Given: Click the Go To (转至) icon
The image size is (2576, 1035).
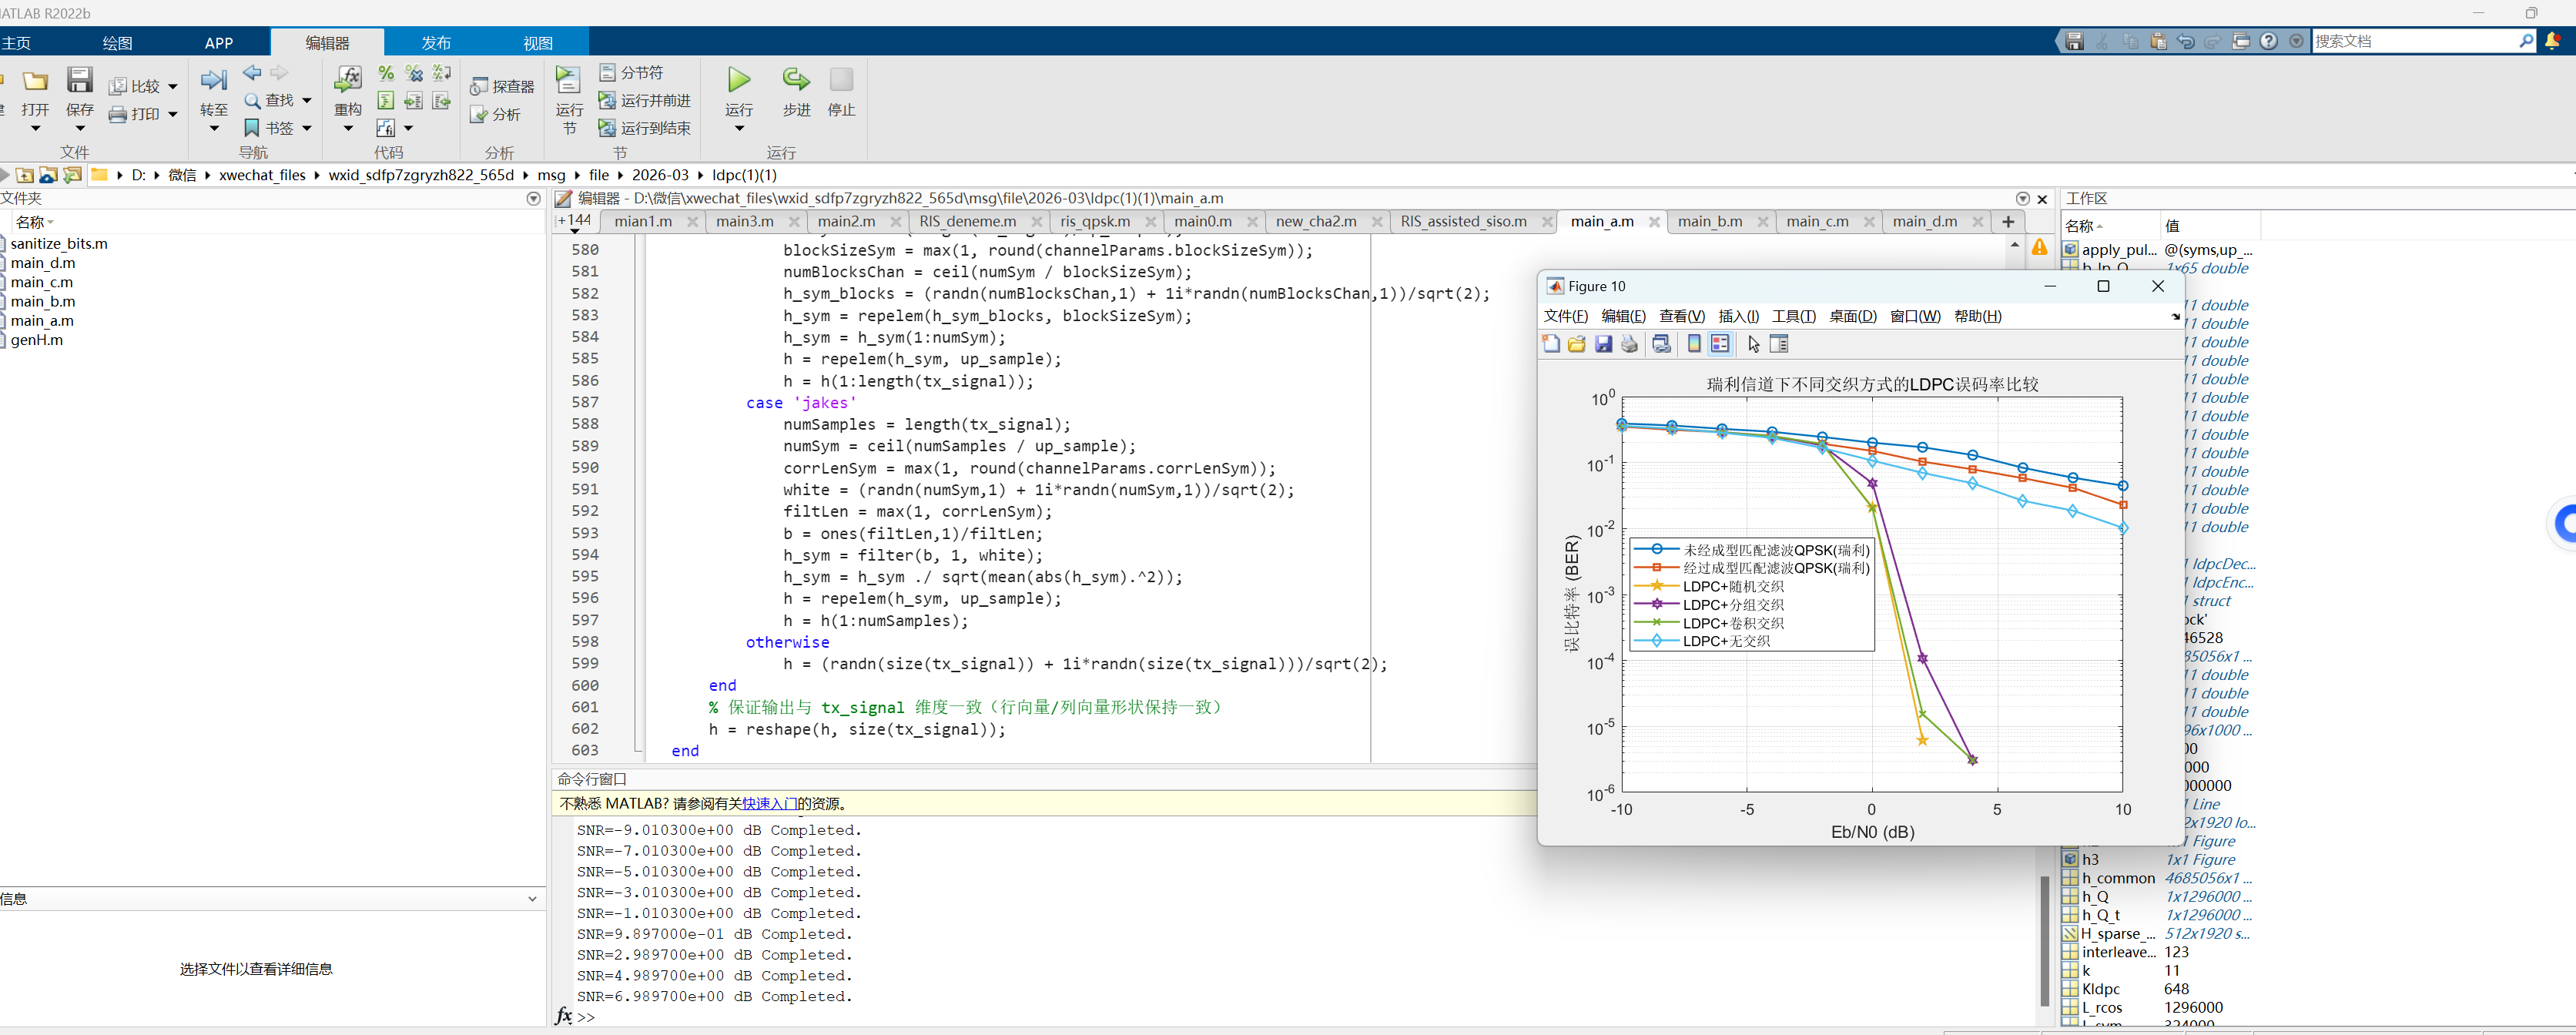Looking at the screenshot, I should tap(214, 80).
